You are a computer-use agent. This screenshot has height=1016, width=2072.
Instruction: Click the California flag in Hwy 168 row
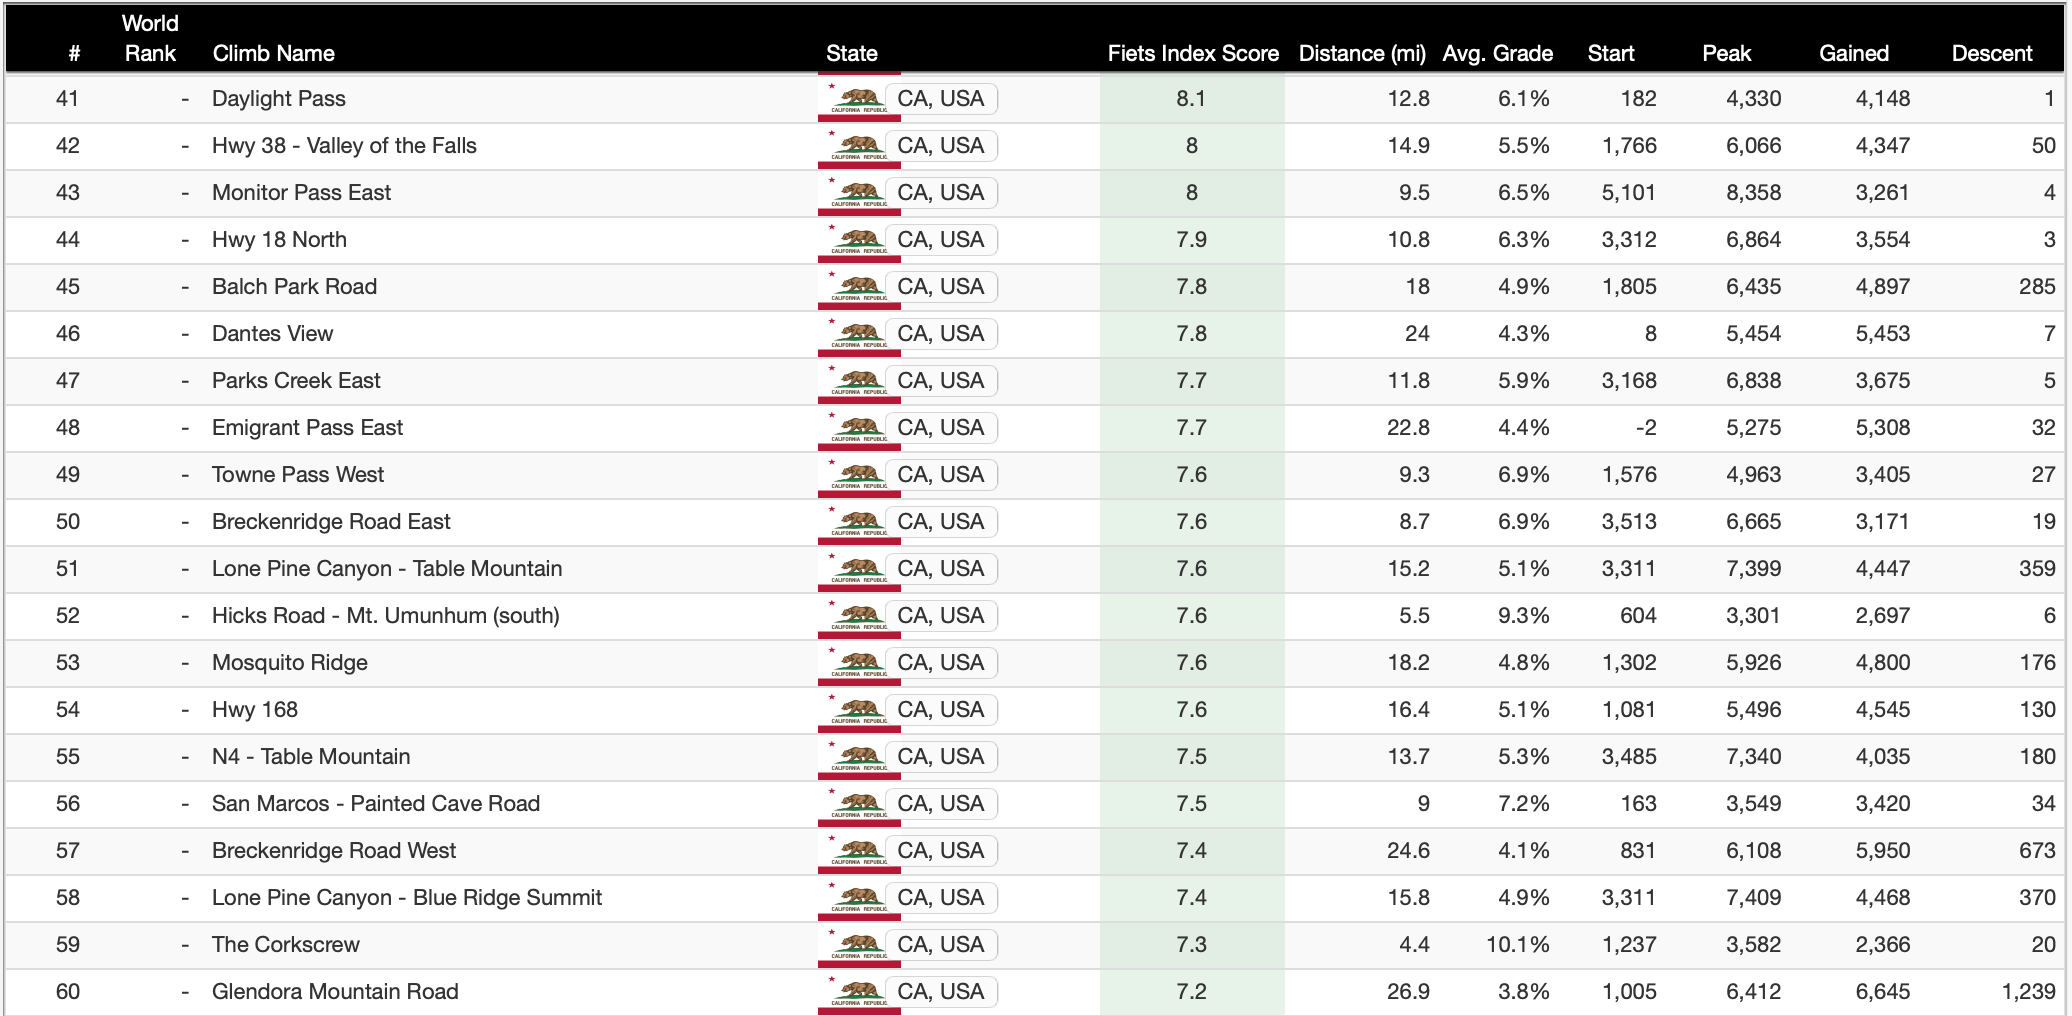coord(858,710)
